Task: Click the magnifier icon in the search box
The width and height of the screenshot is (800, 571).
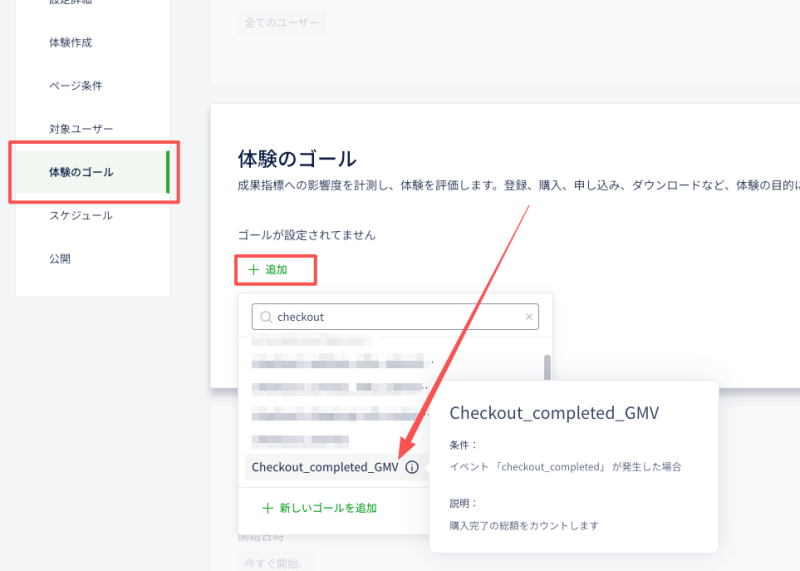Action: click(265, 317)
